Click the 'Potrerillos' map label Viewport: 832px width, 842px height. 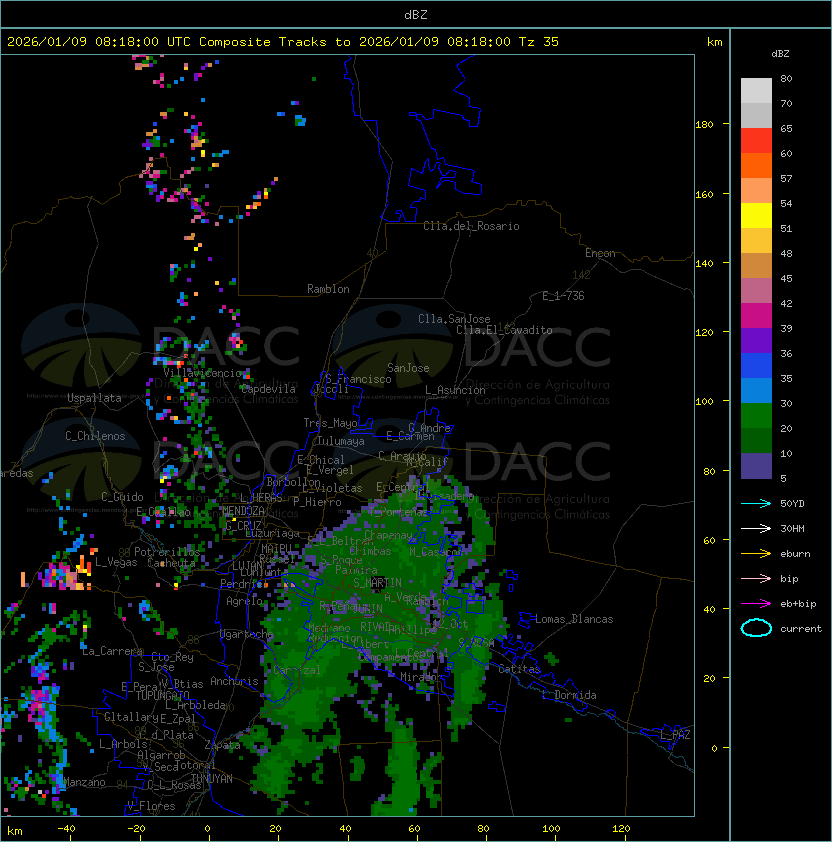[x=167, y=552]
